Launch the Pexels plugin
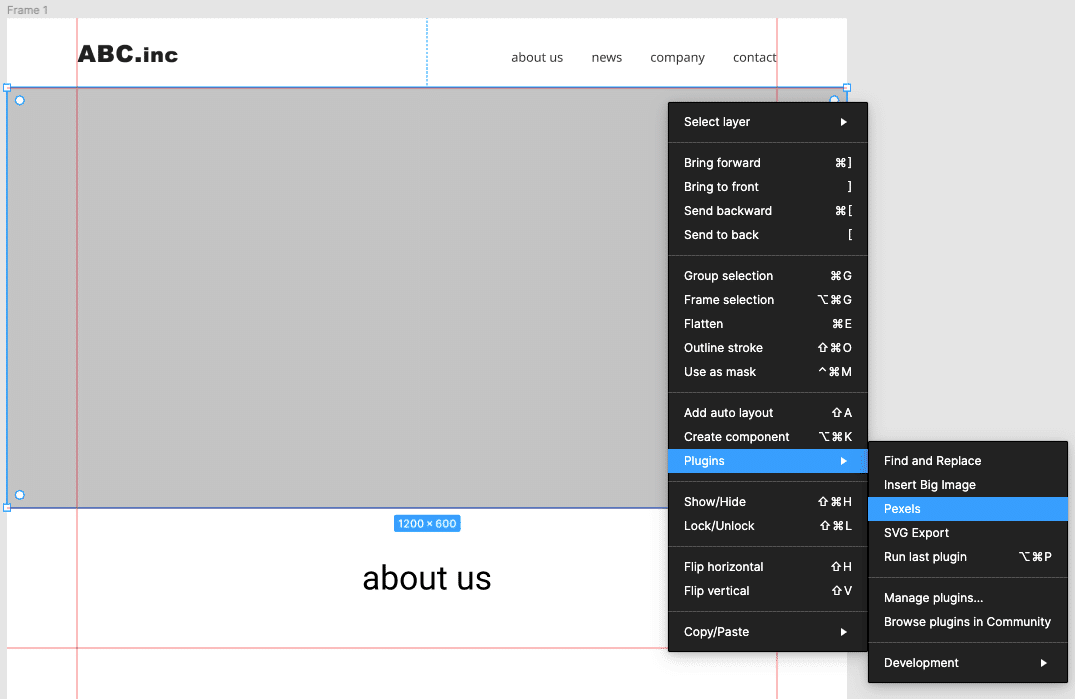 click(x=968, y=508)
